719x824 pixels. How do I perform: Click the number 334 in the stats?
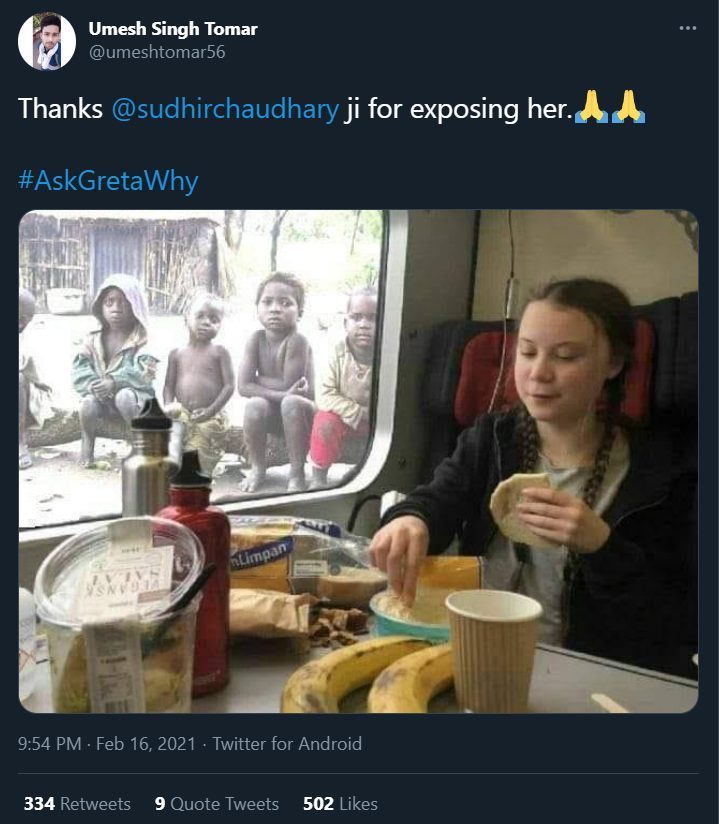click(39, 804)
